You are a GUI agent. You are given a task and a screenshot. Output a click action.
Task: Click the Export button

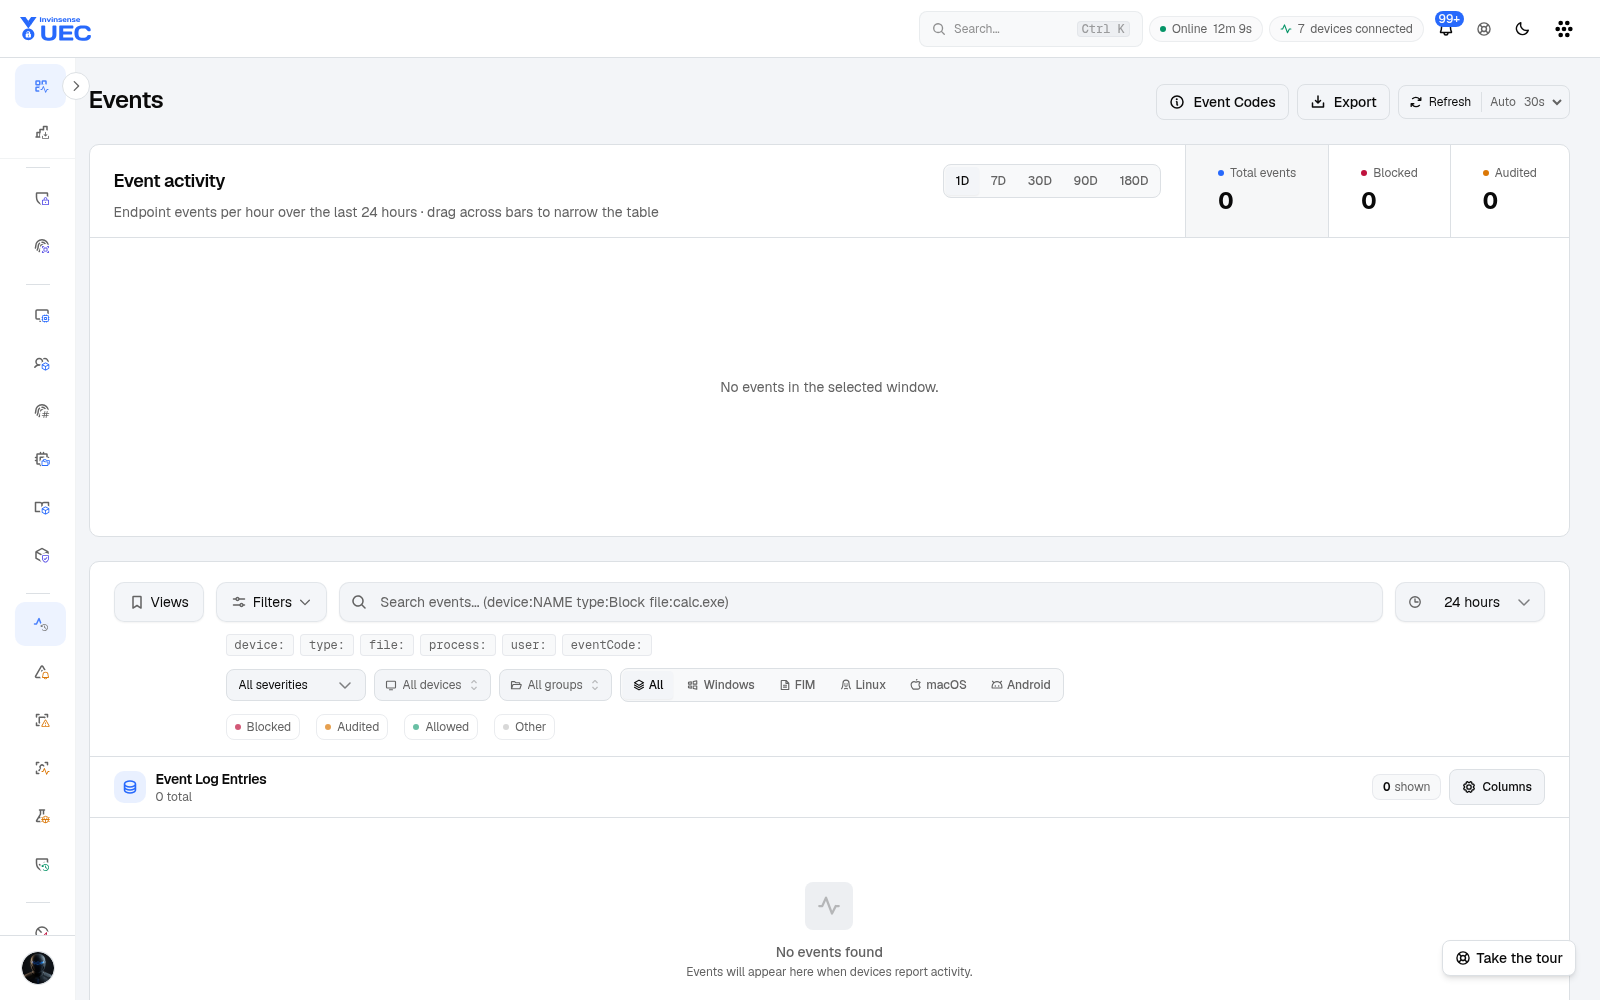point(1343,102)
